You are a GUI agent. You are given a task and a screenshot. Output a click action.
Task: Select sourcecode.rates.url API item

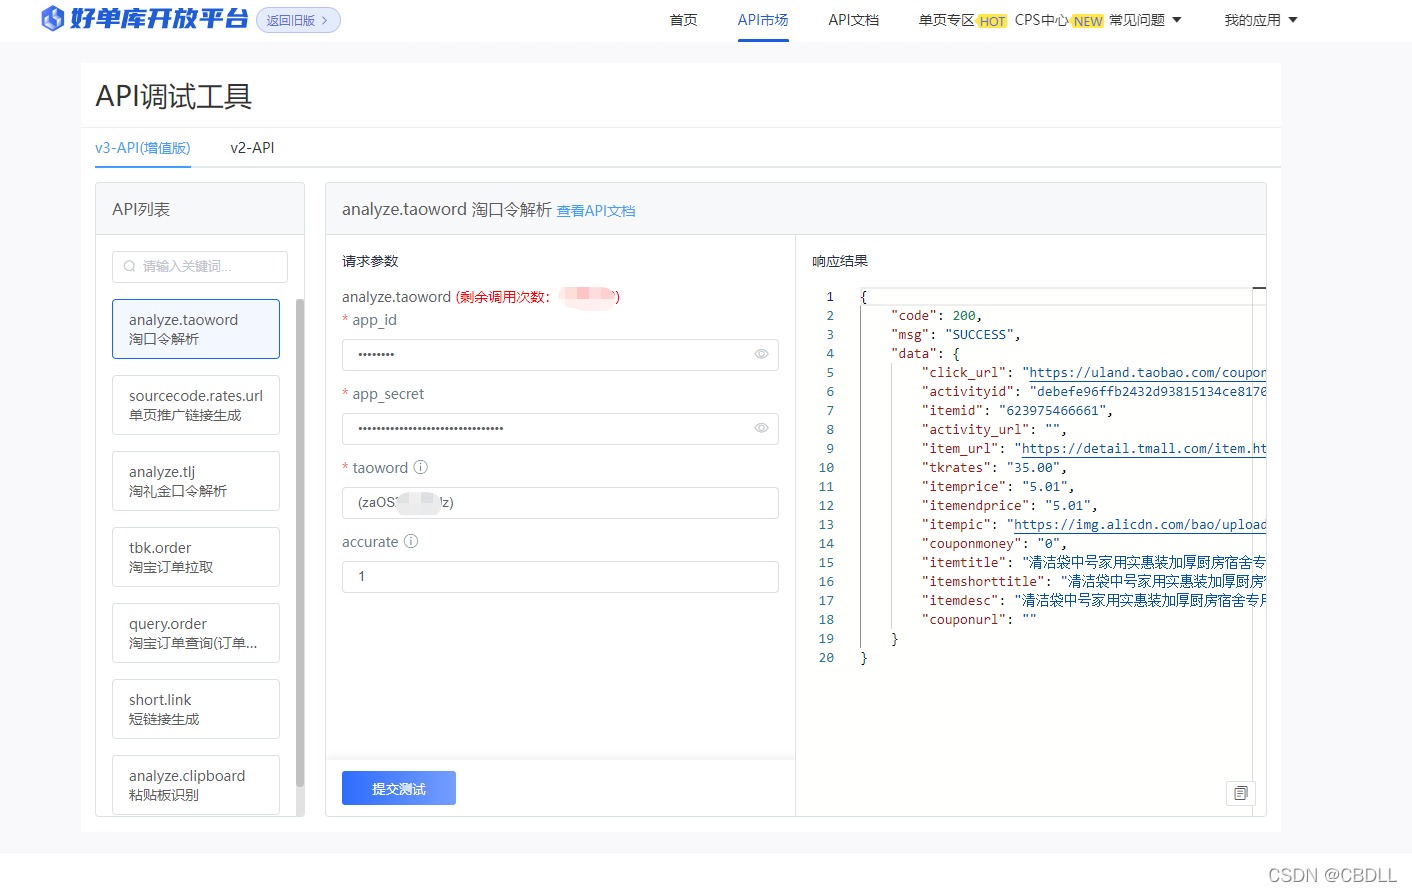pyautogui.click(x=196, y=405)
